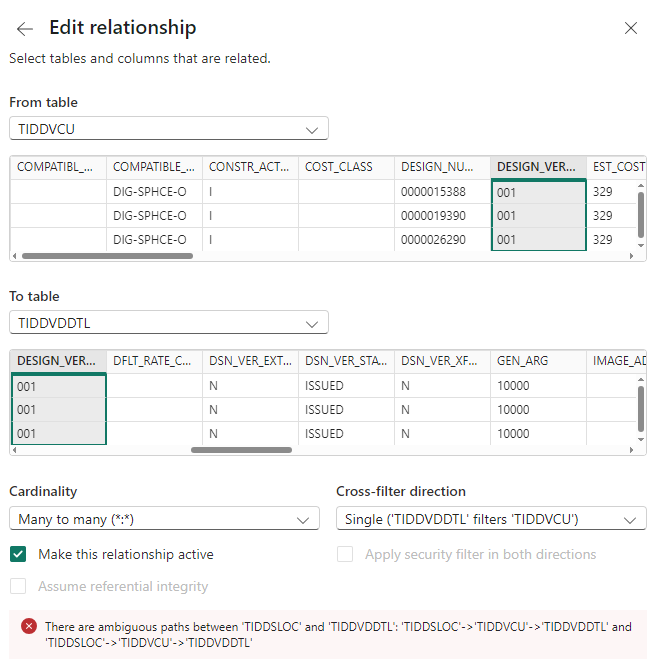Viewport: 647px width, 659px height.
Task: Click the From table vertical scrollbar thumb
Action: click(641, 215)
